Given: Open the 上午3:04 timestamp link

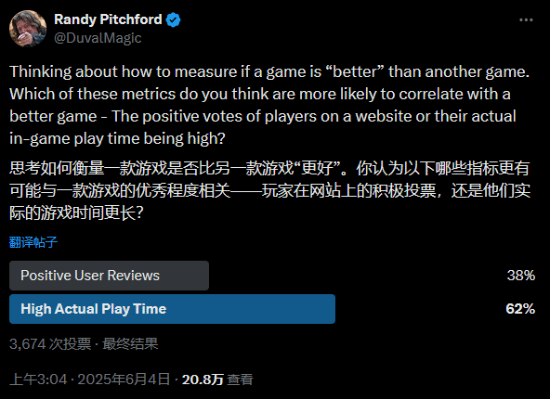Looking at the screenshot, I should (38, 379).
